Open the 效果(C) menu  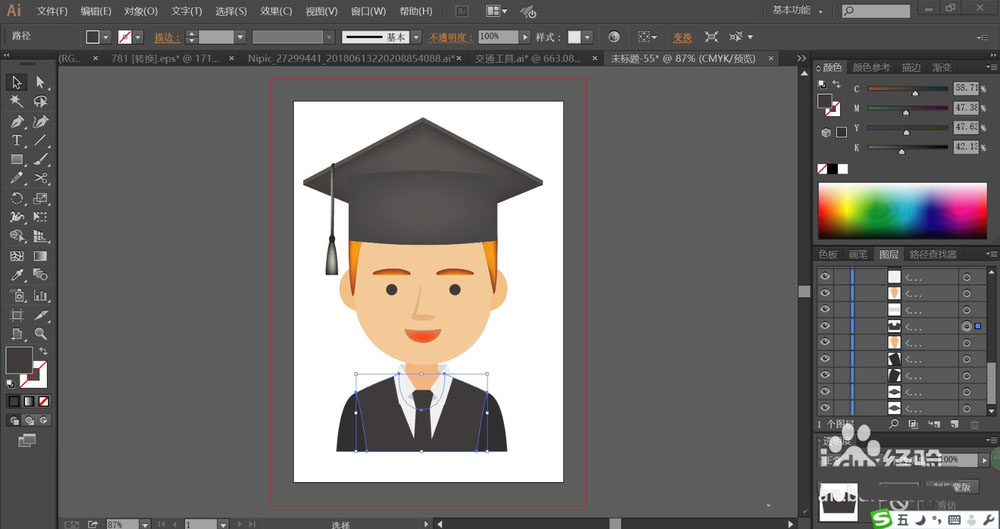[x=276, y=12]
